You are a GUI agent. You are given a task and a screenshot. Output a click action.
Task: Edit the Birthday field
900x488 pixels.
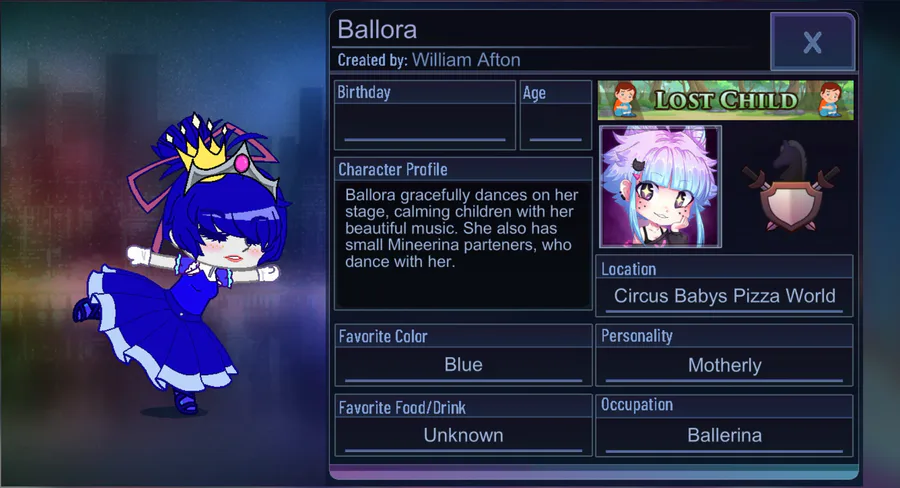pos(425,123)
